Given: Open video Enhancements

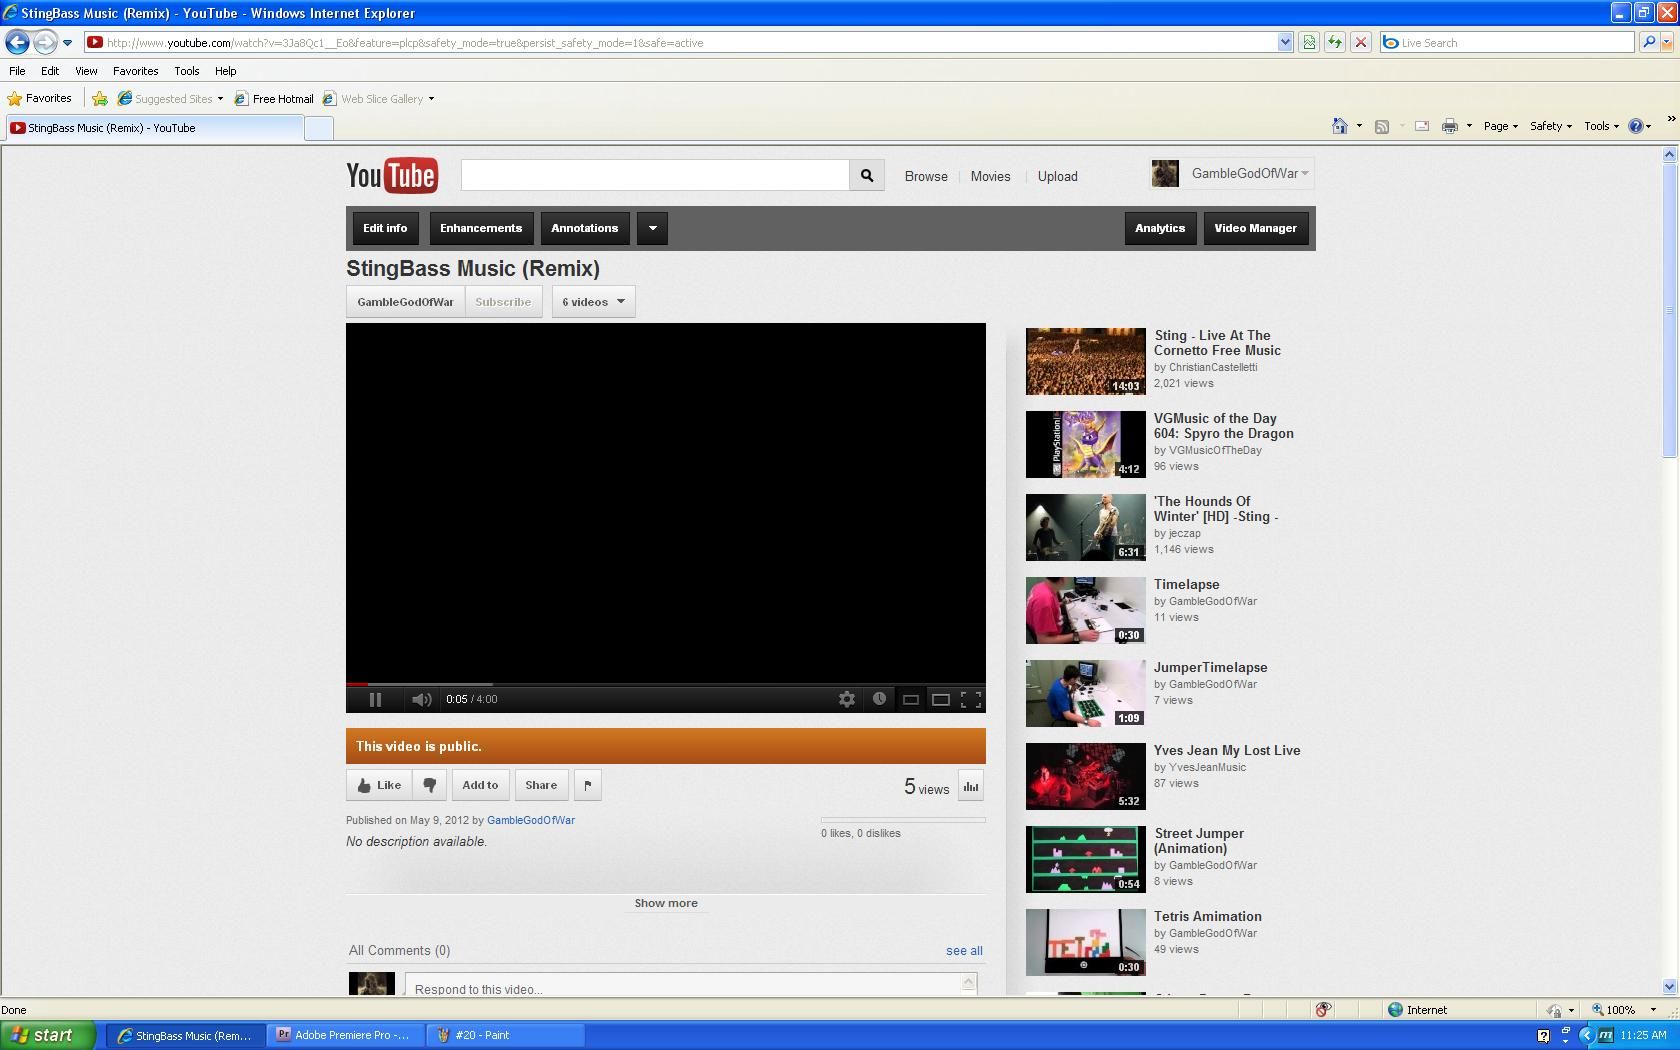Looking at the screenshot, I should [x=481, y=228].
